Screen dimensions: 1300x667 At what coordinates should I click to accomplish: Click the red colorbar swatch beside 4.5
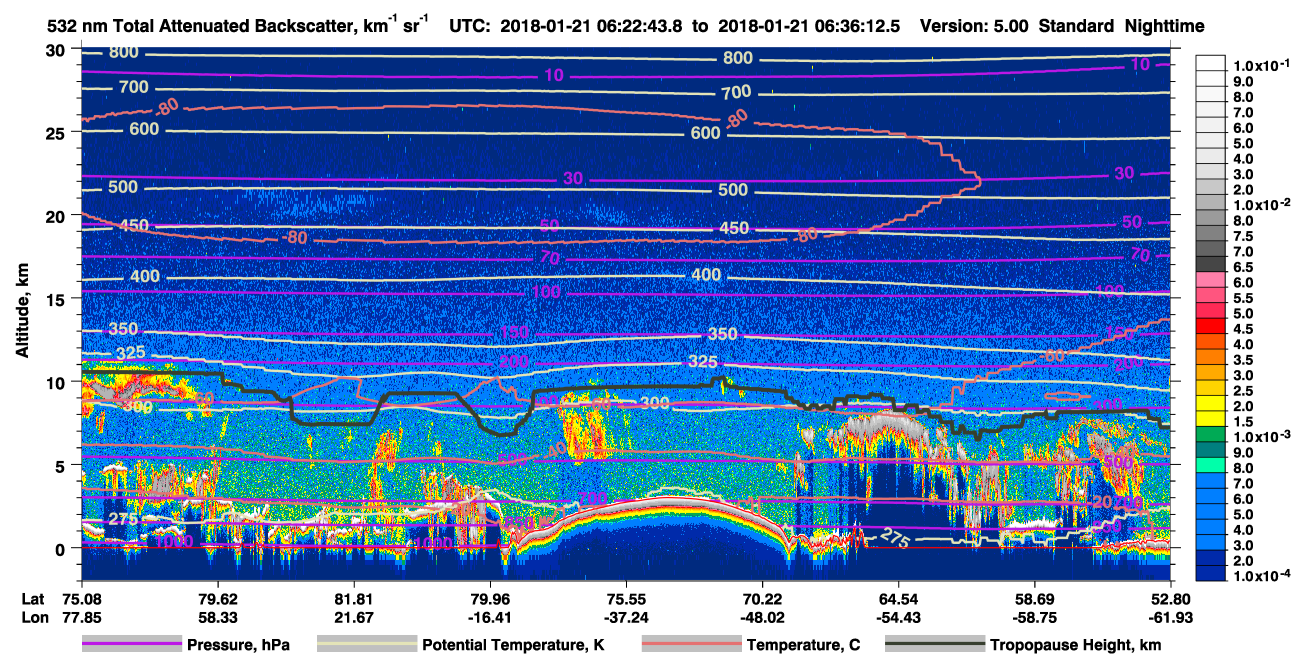point(1213,326)
